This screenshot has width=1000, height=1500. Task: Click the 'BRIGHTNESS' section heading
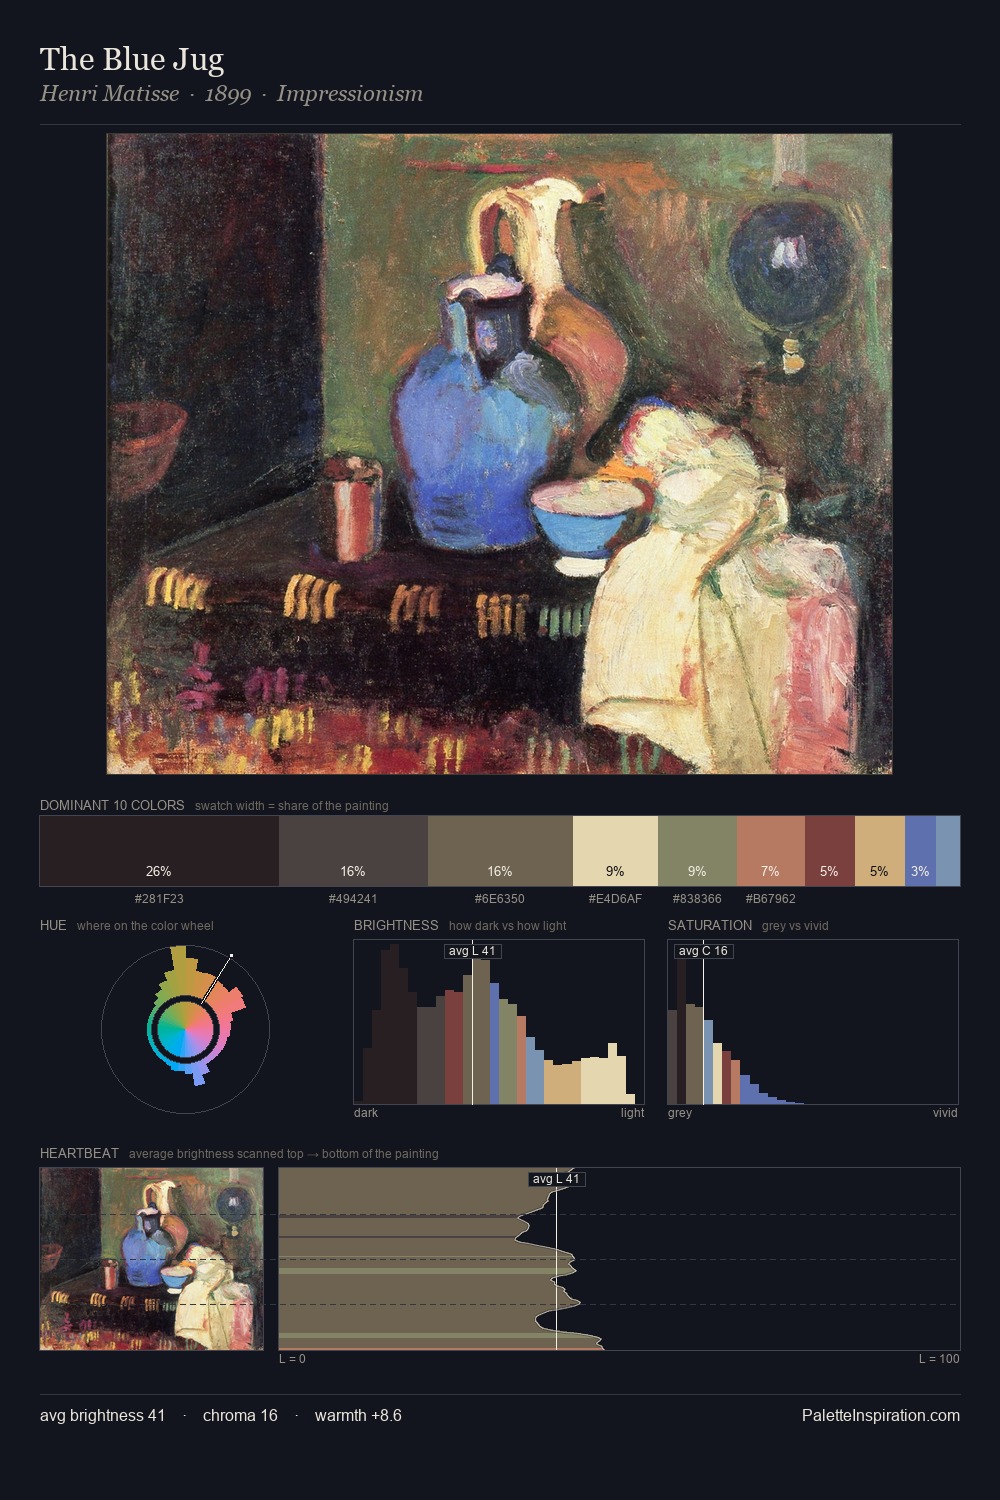click(x=396, y=925)
